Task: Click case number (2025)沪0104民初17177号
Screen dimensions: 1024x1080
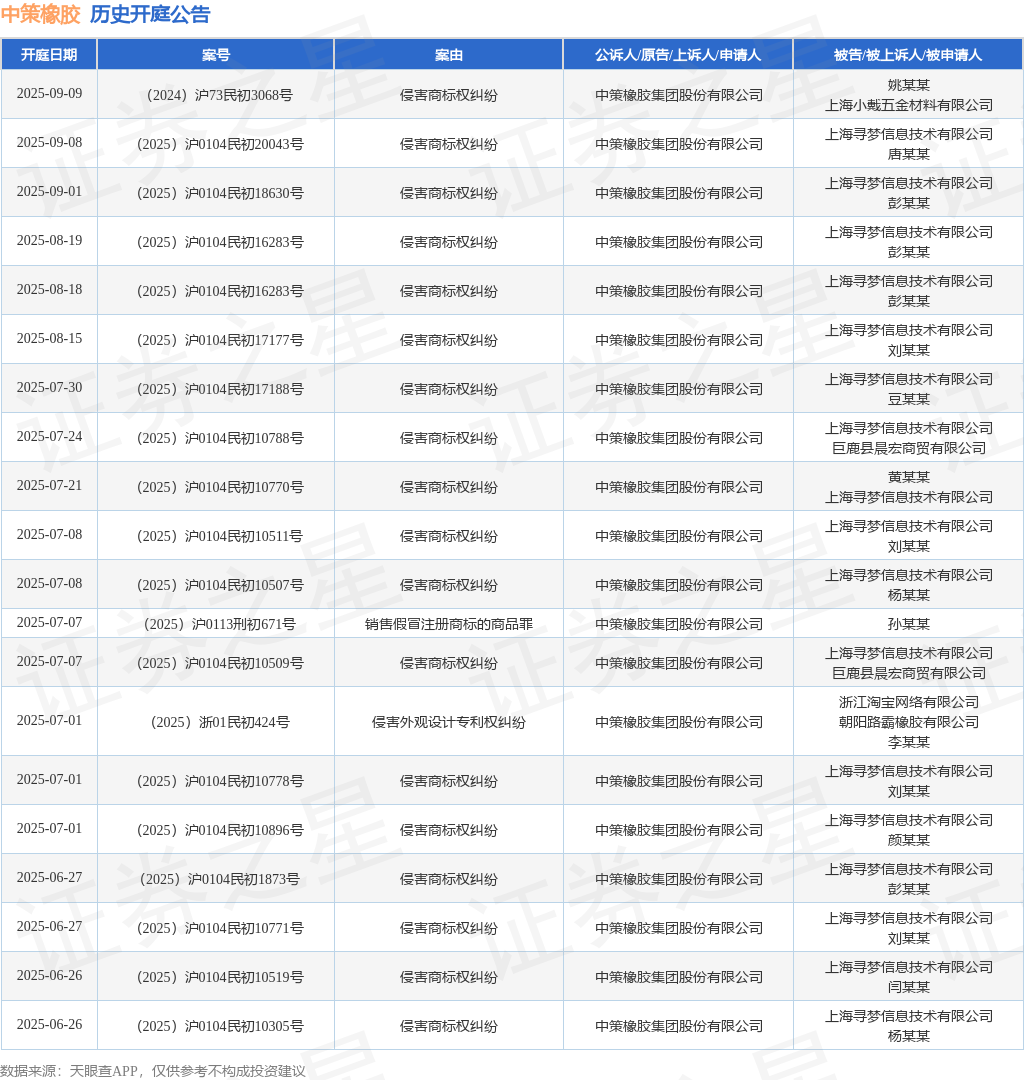Action: (x=216, y=340)
